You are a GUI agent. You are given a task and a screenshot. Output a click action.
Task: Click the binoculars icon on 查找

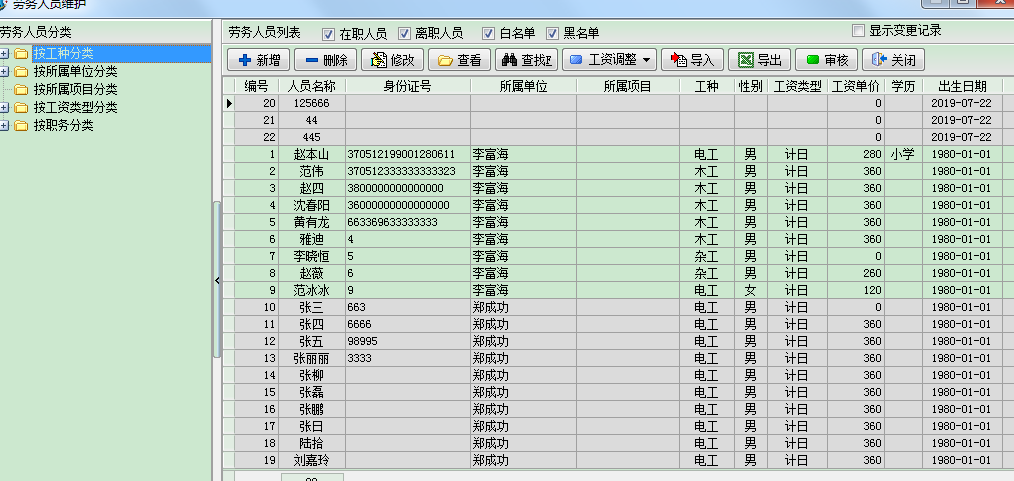pos(510,60)
